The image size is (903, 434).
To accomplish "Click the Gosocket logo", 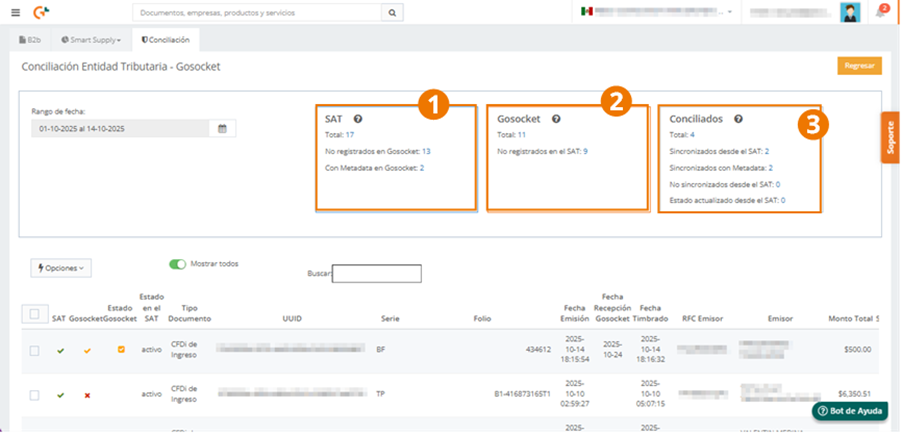I will (x=41, y=12).
